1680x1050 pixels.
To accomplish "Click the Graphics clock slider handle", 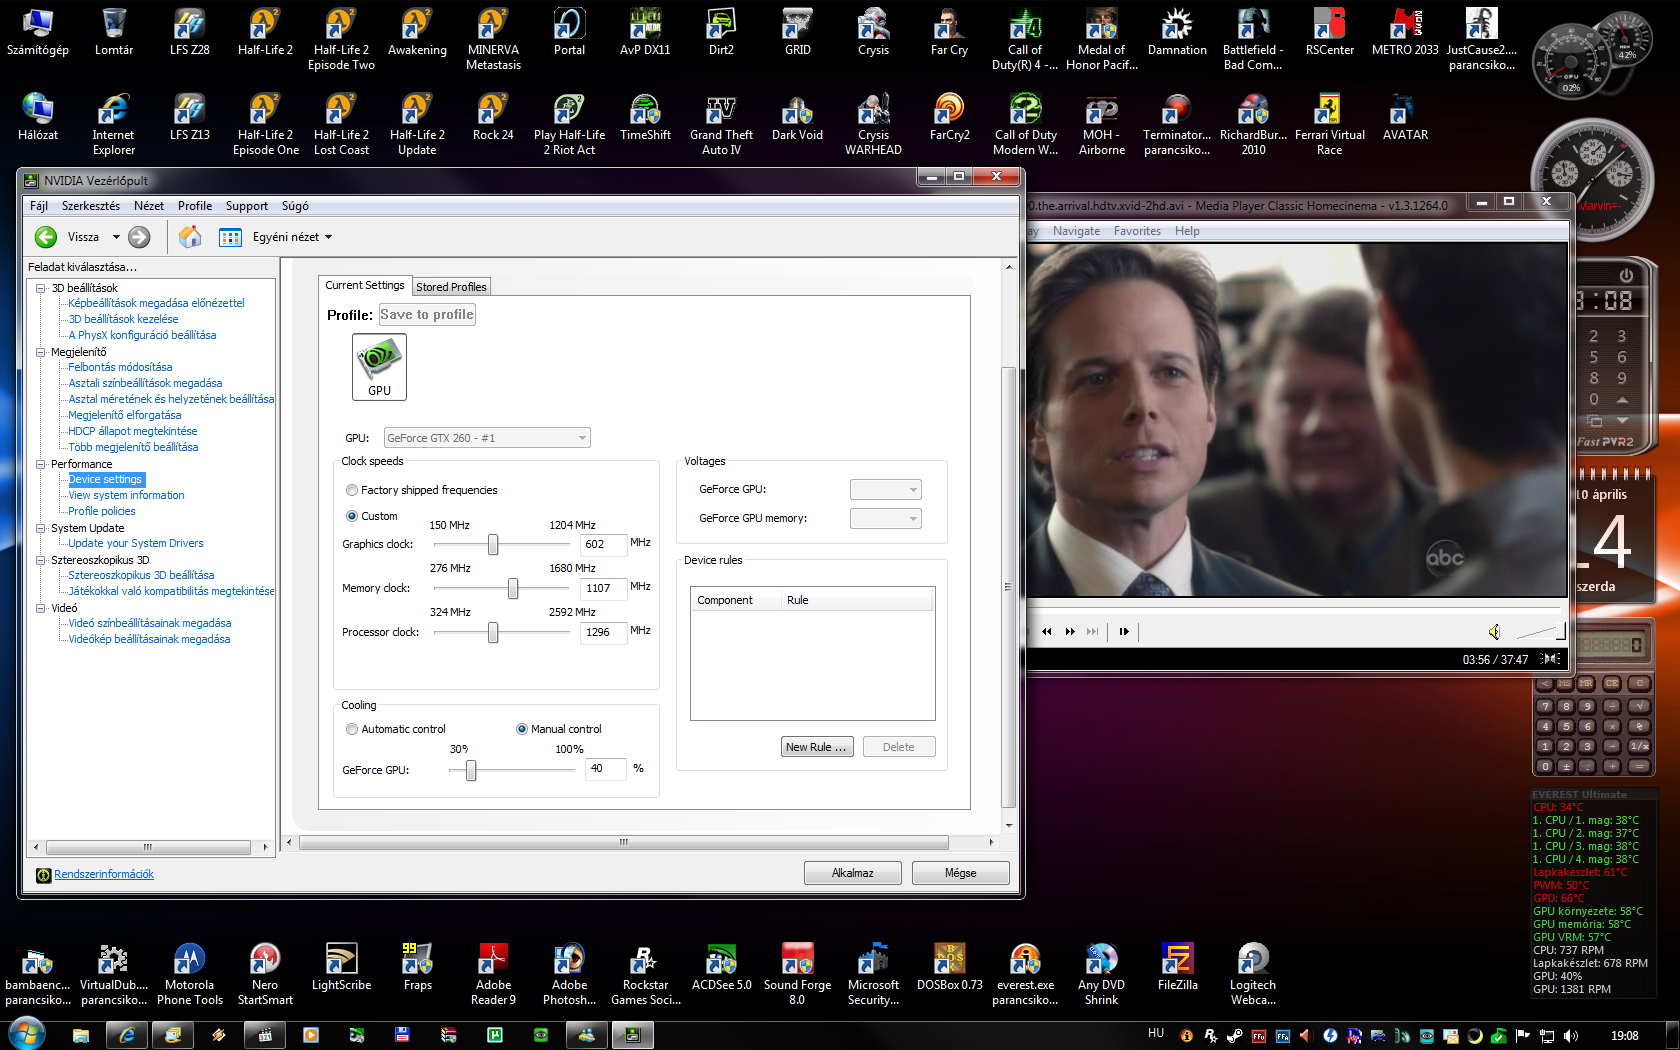I will (x=493, y=544).
